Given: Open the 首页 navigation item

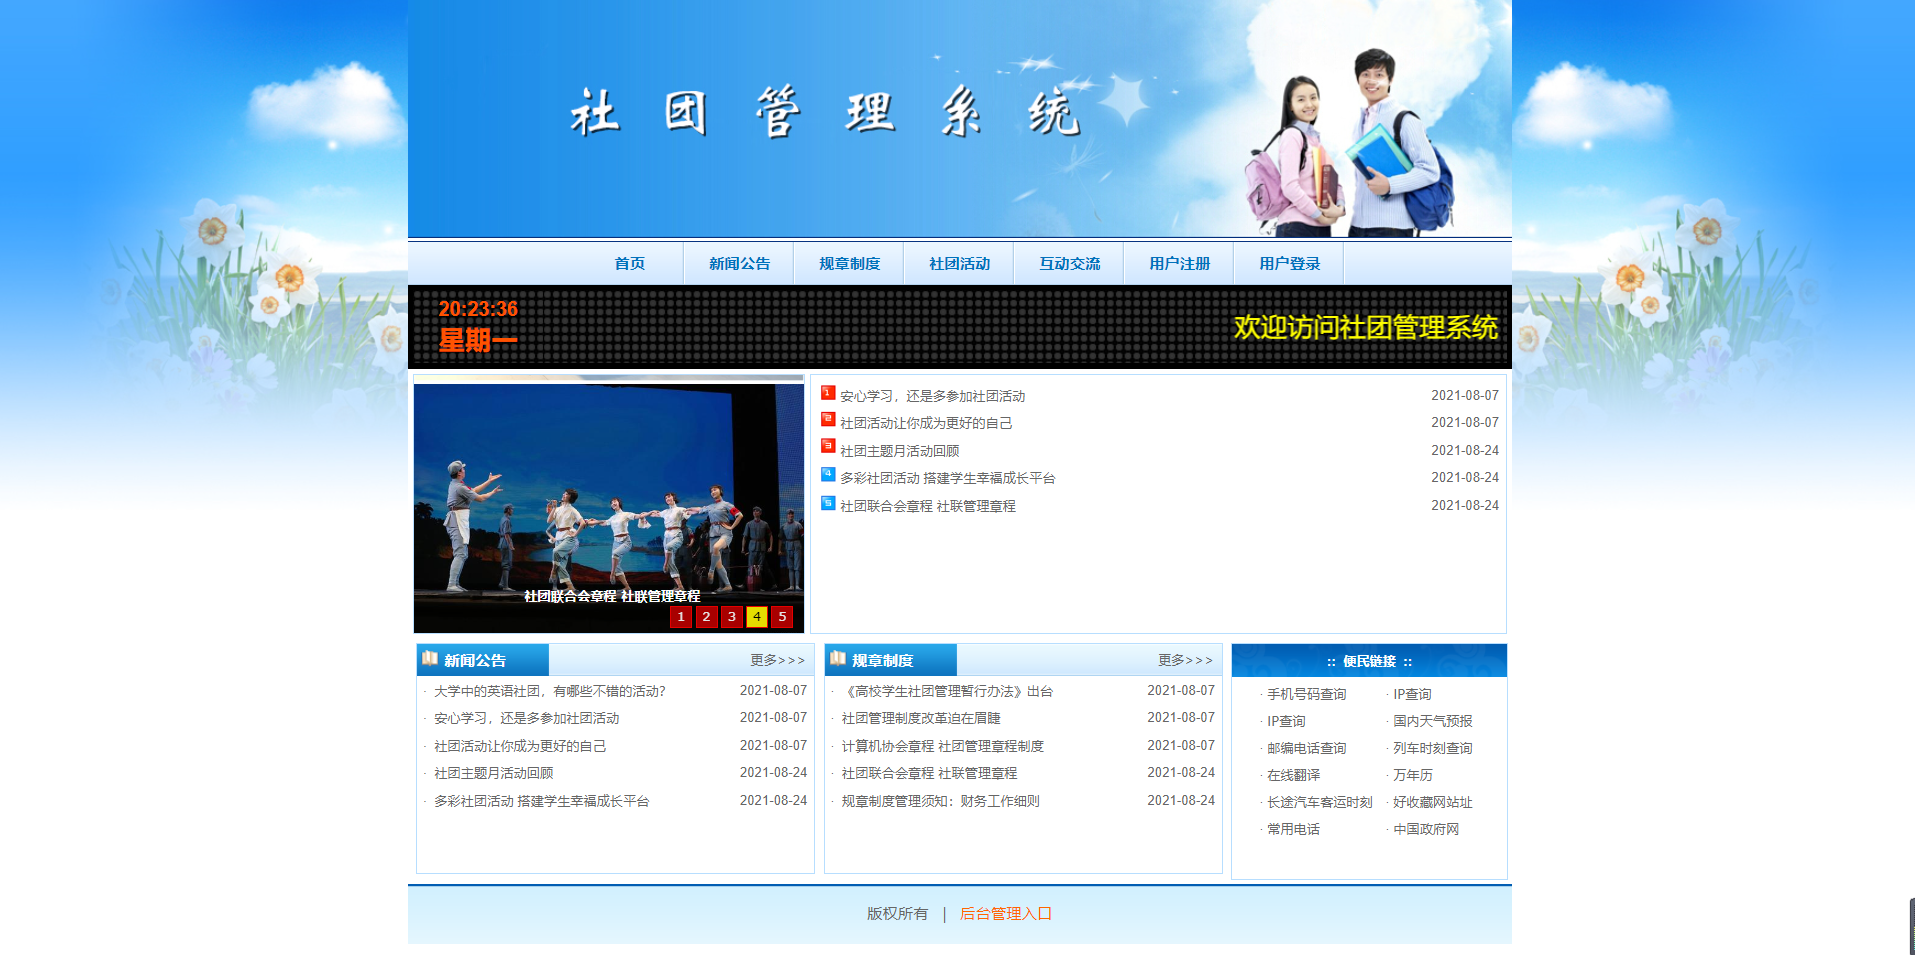Looking at the screenshot, I should tap(629, 264).
